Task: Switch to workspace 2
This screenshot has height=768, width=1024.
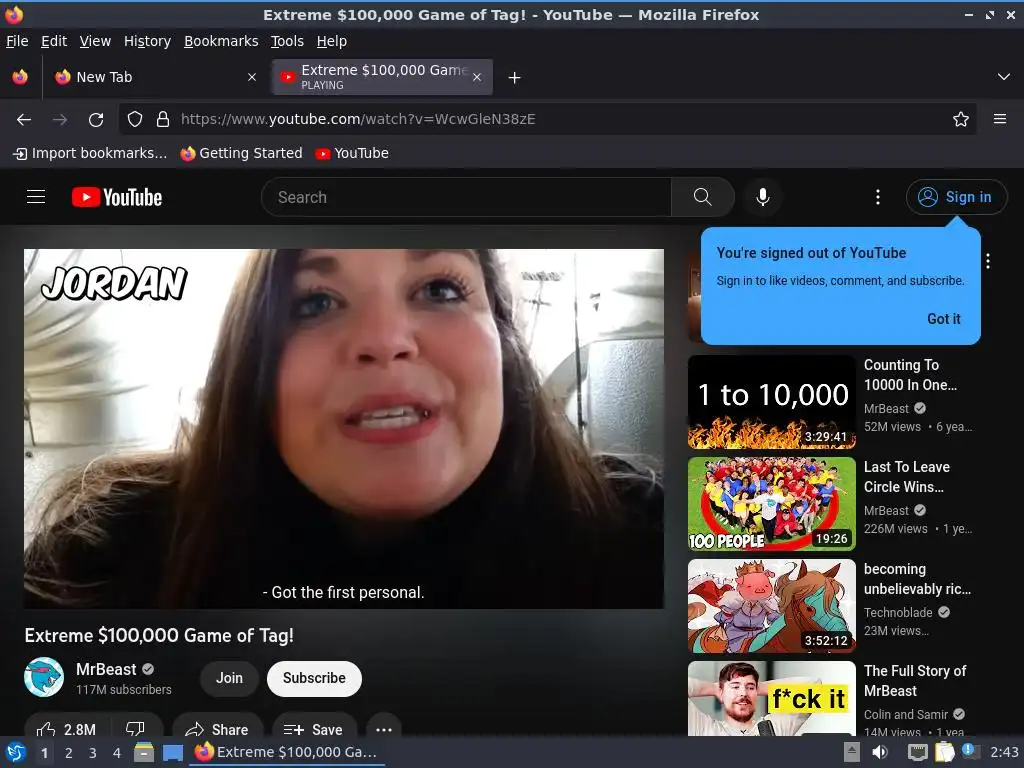Action: coord(69,753)
